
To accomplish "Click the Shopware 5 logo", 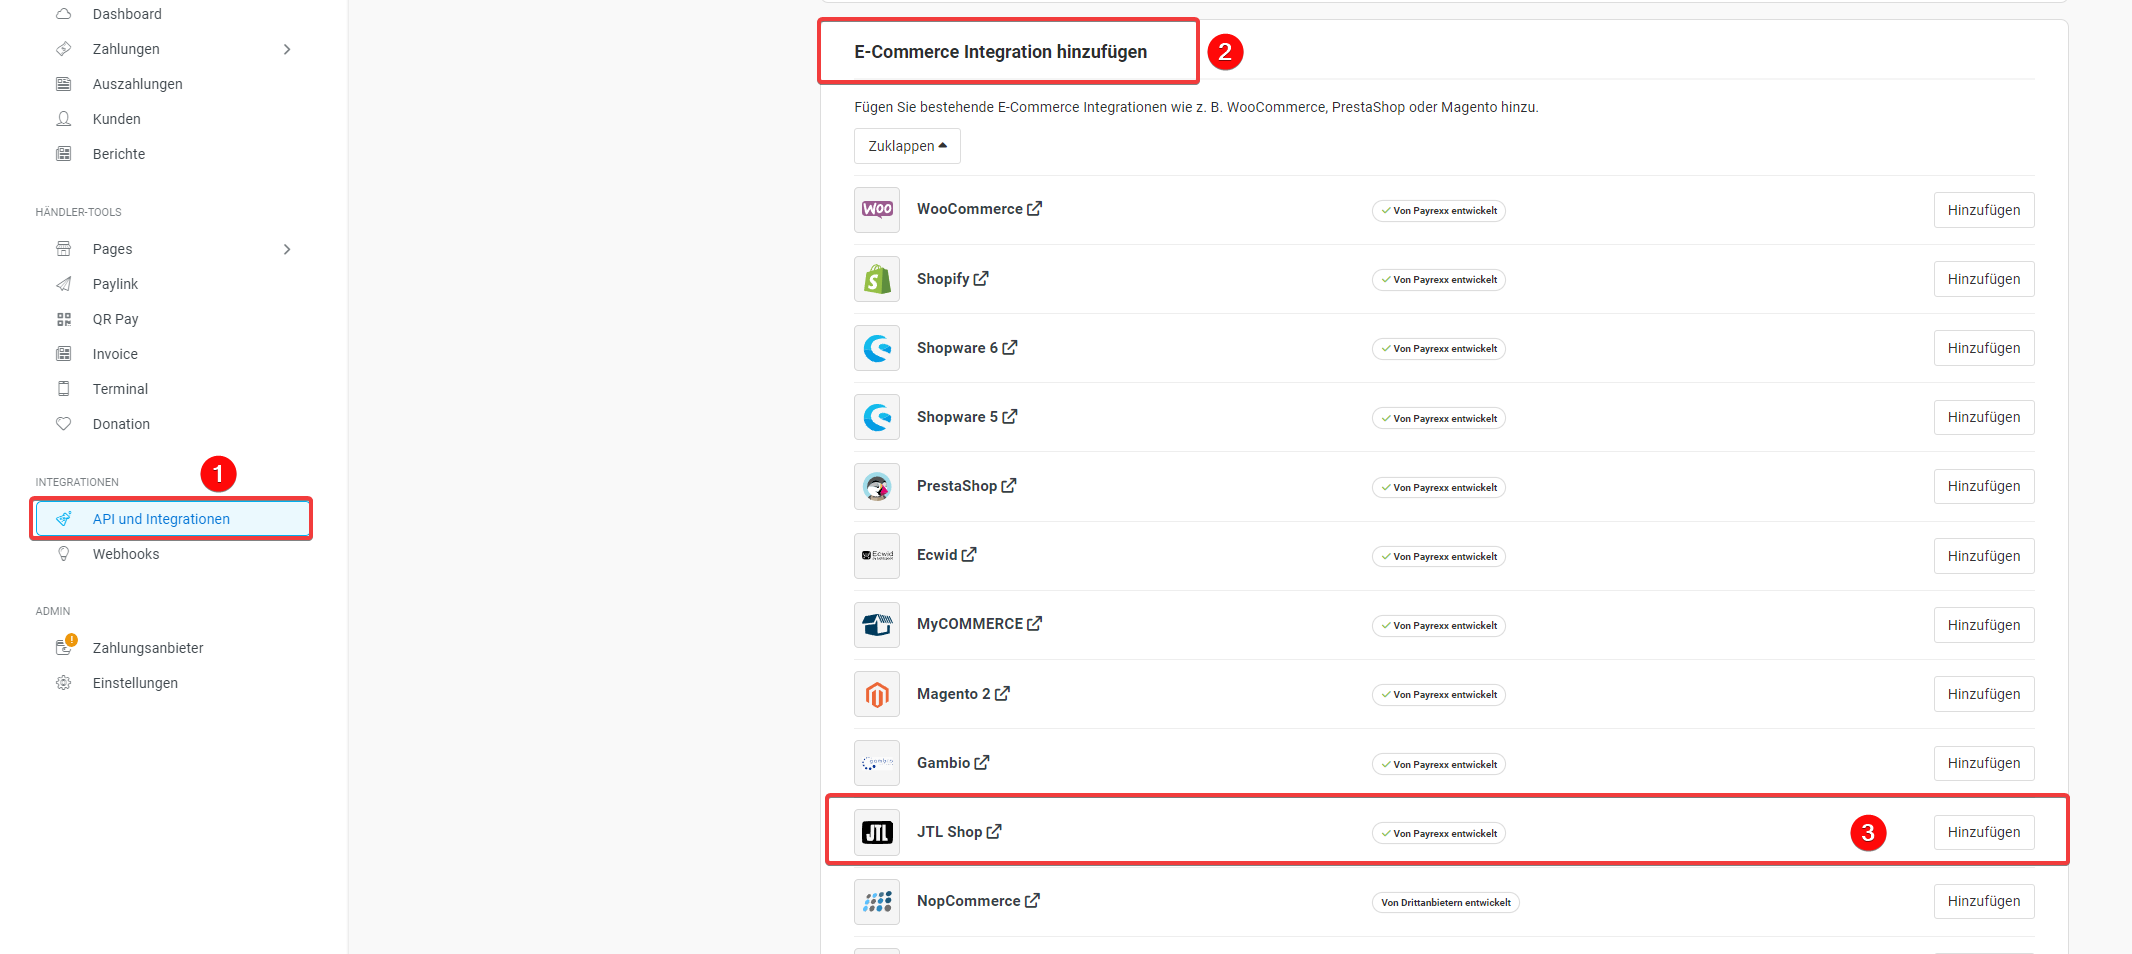I will [x=877, y=417].
